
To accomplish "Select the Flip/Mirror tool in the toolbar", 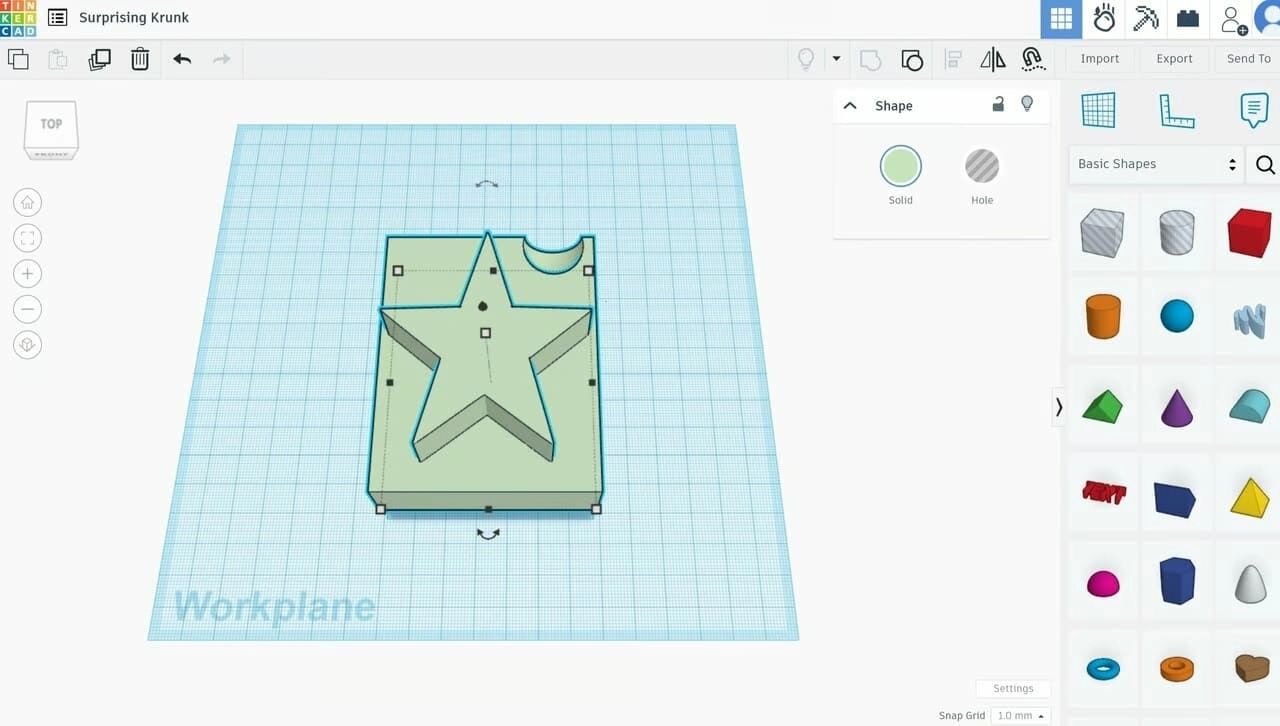I will click(x=992, y=59).
